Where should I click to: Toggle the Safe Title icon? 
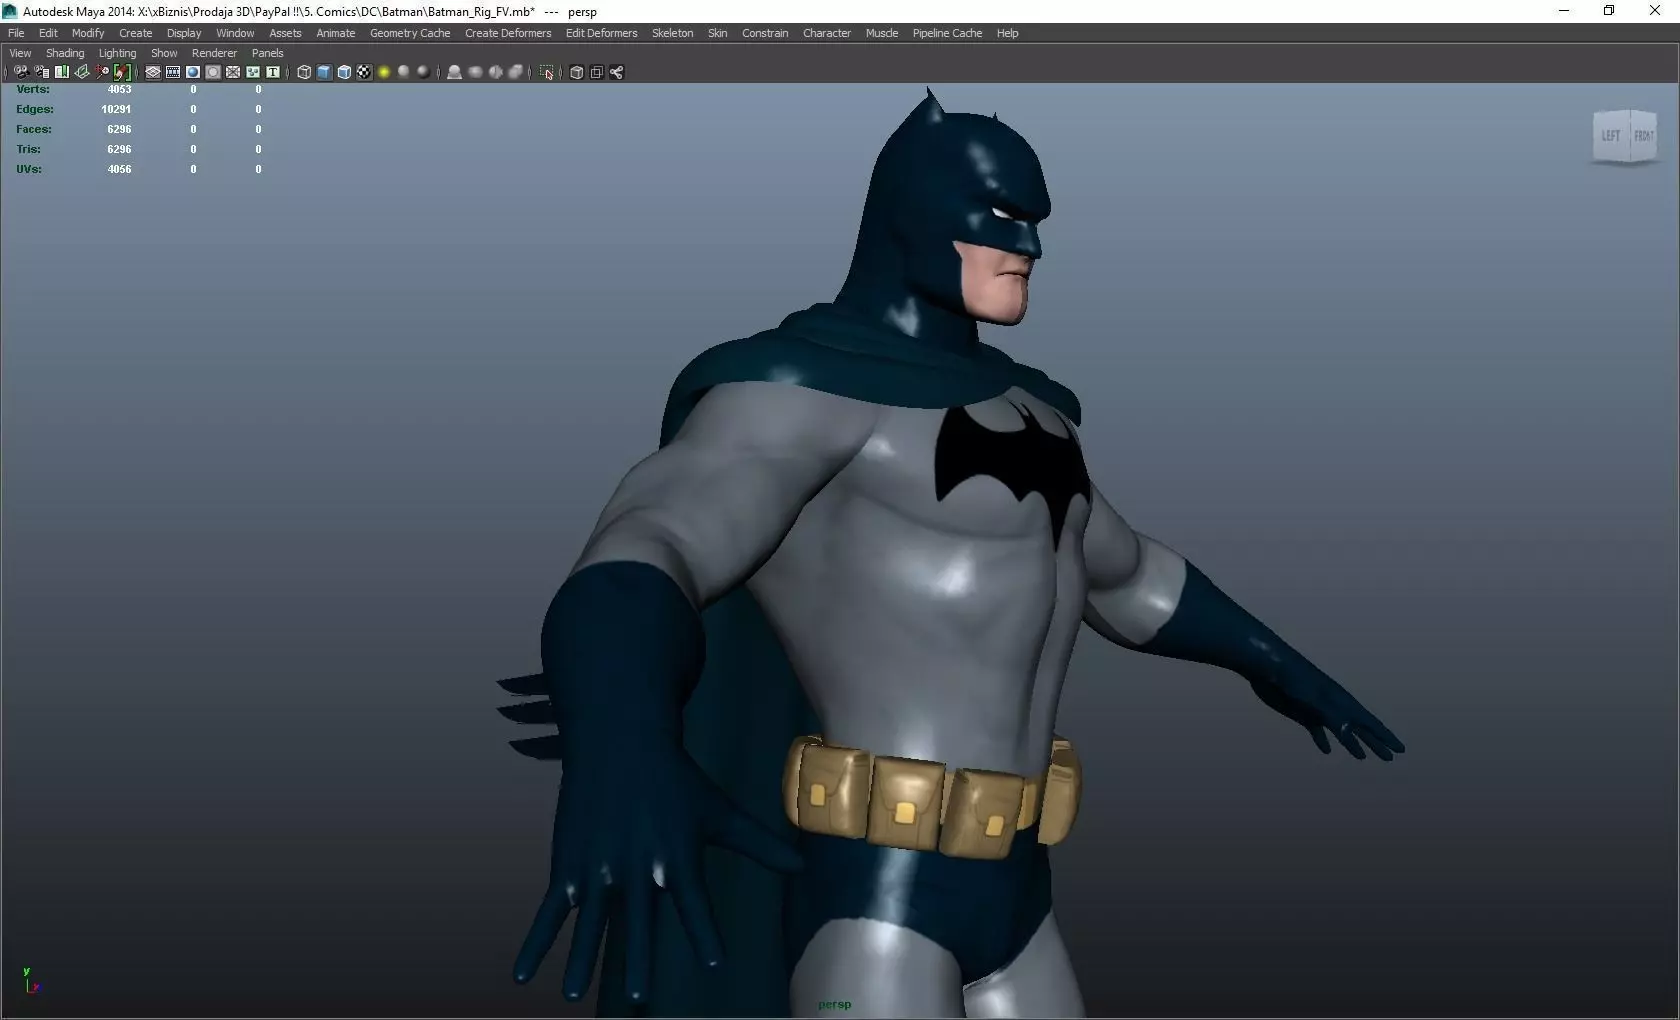click(x=273, y=72)
